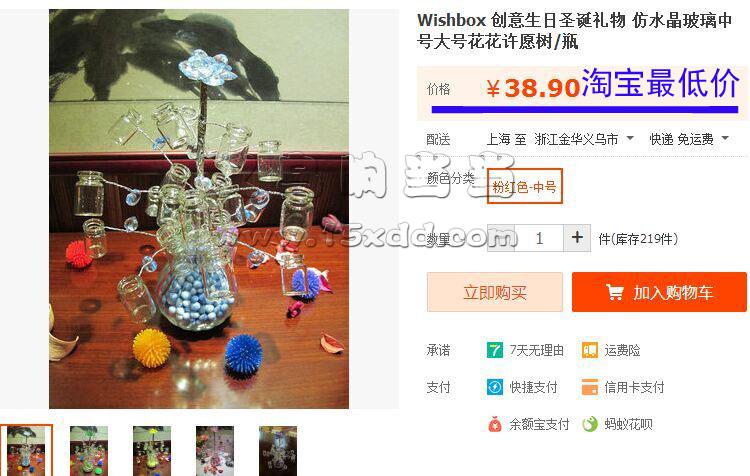Viewport: 750px width, 476px height.
Task: Click the 蚂蚁花呗 green icon
Action: (x=590, y=424)
